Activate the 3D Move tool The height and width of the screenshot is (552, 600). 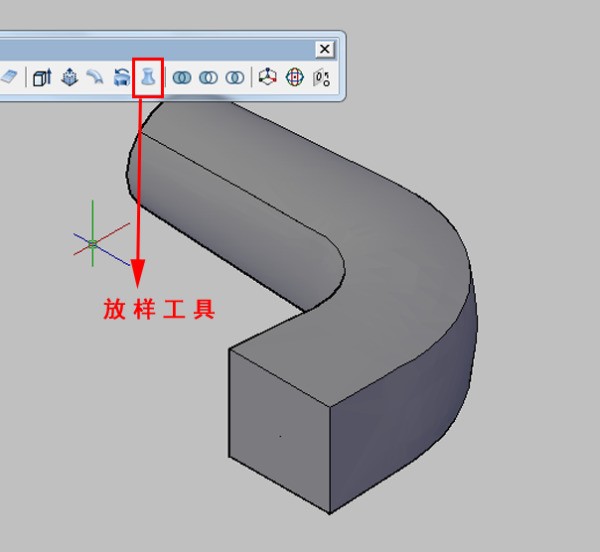[x=268, y=77]
